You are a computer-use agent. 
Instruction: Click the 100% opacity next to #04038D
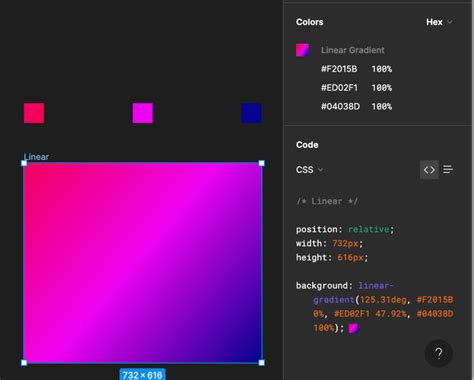(382, 107)
